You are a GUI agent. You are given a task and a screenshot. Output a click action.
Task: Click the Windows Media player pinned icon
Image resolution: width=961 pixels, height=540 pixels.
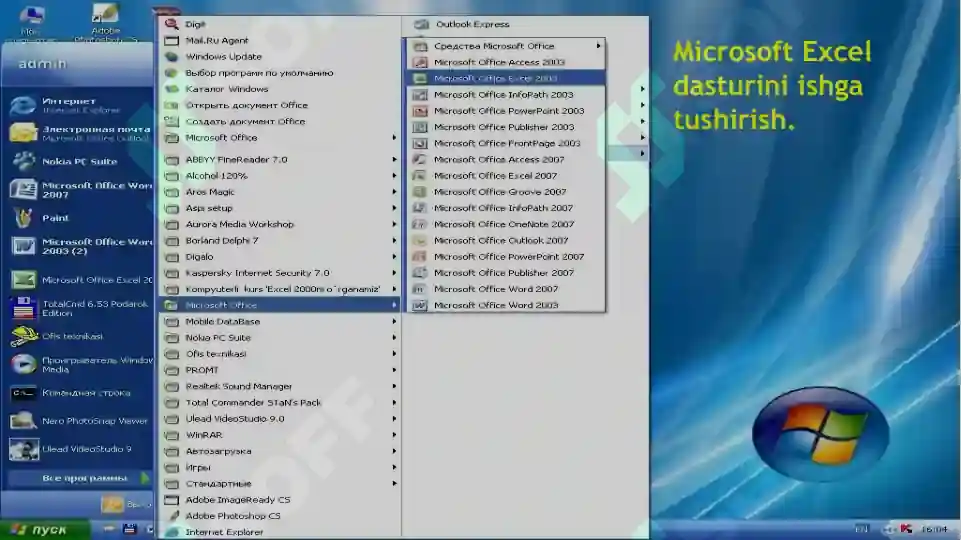click(x=23, y=365)
